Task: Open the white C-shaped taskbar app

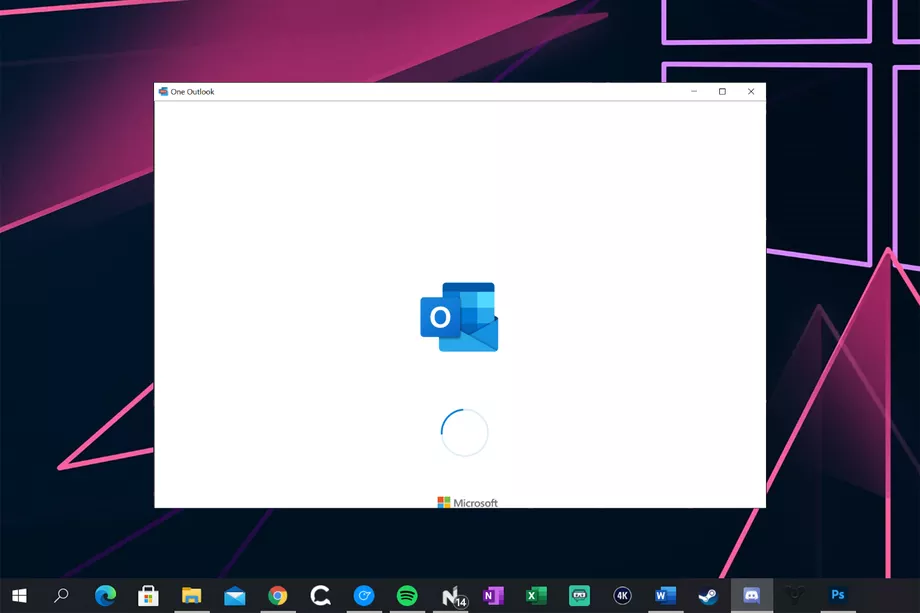Action: (x=320, y=596)
